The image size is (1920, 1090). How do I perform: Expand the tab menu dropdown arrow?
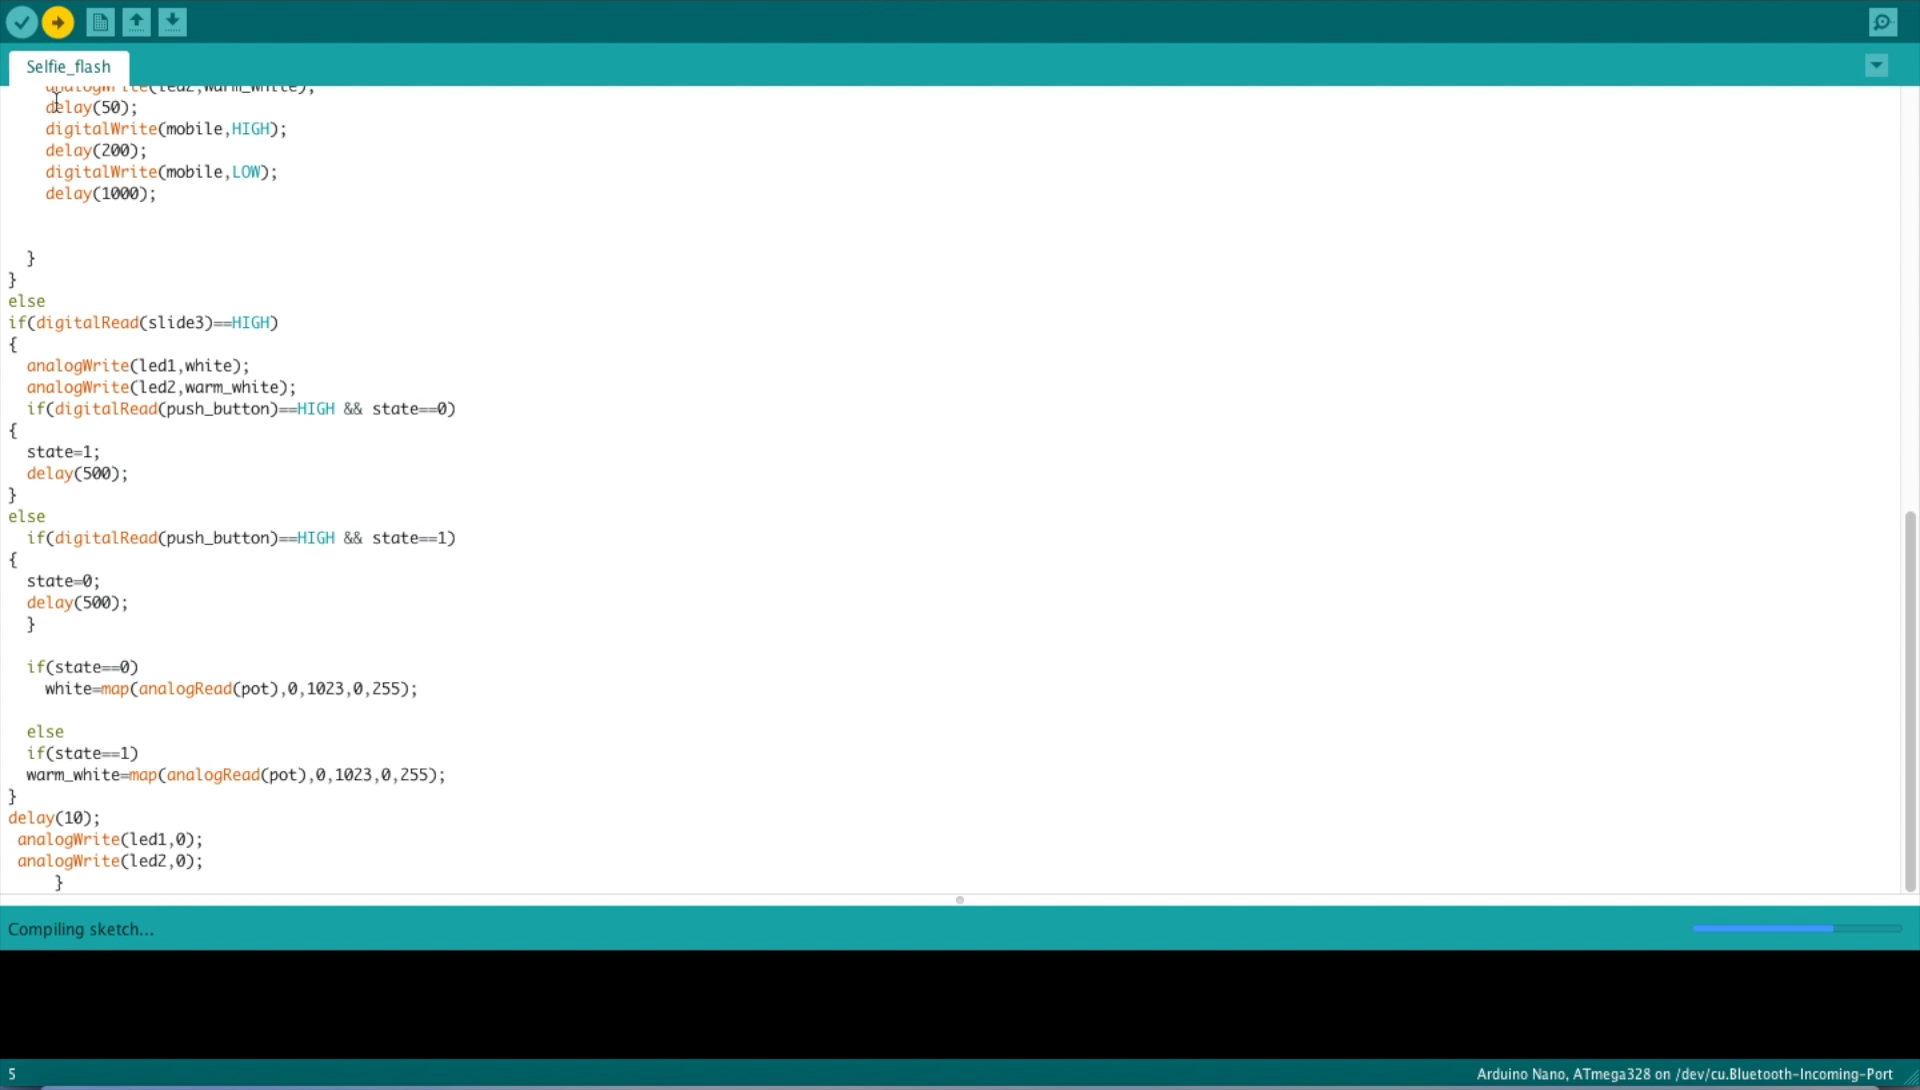(x=1876, y=66)
